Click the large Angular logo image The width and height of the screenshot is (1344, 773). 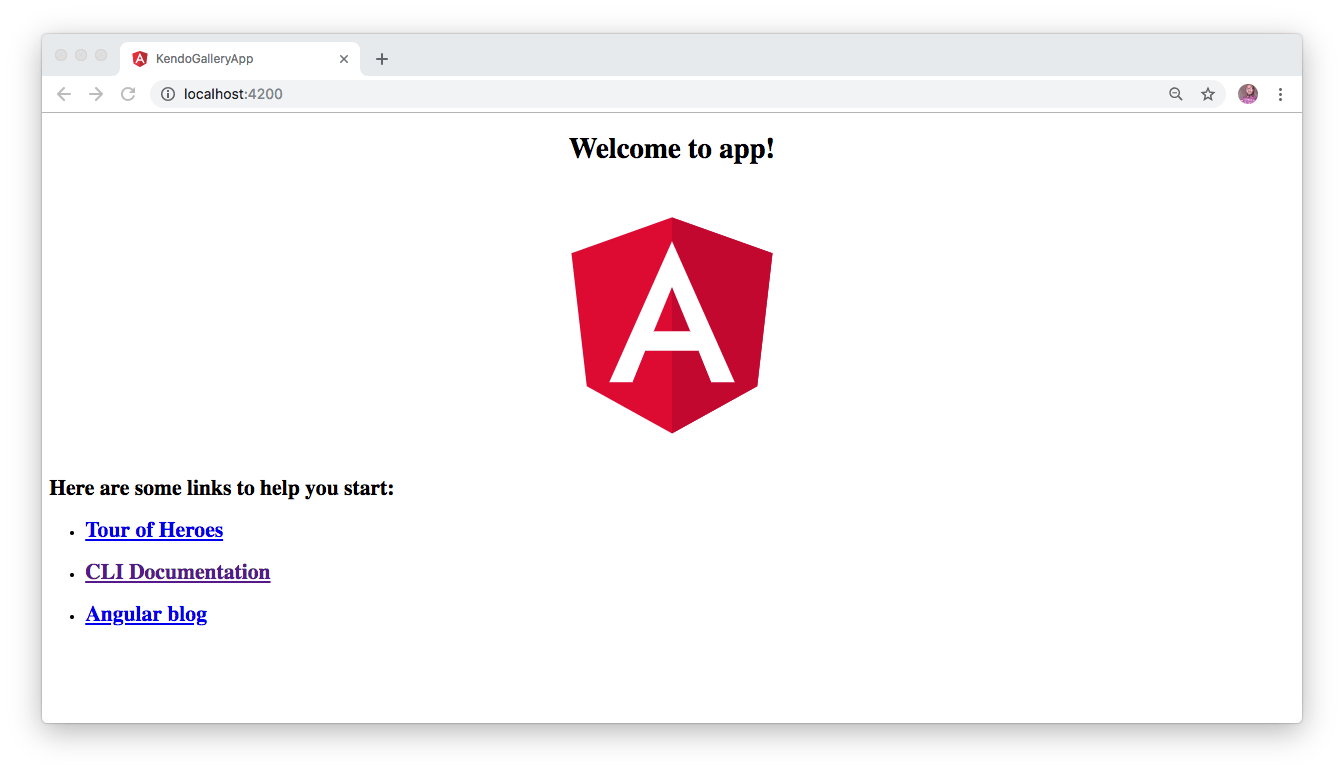click(672, 325)
